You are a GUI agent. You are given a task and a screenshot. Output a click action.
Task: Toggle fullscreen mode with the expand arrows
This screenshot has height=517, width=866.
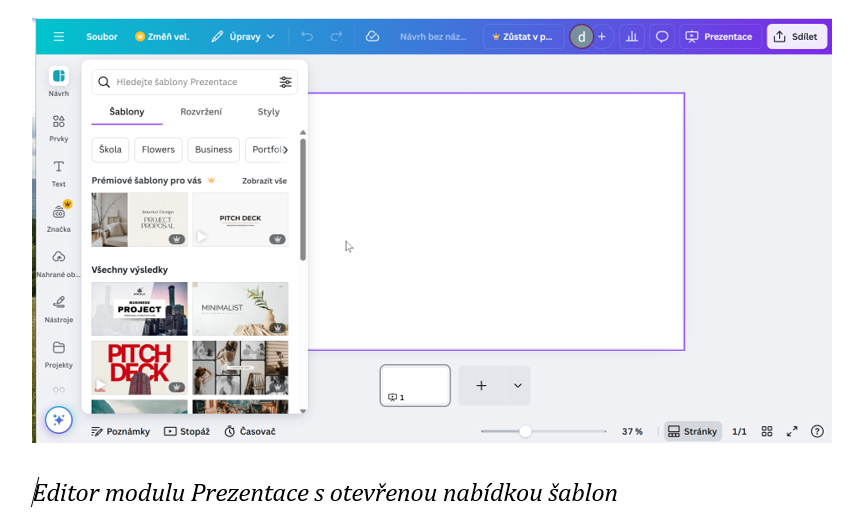pyautogui.click(x=792, y=432)
